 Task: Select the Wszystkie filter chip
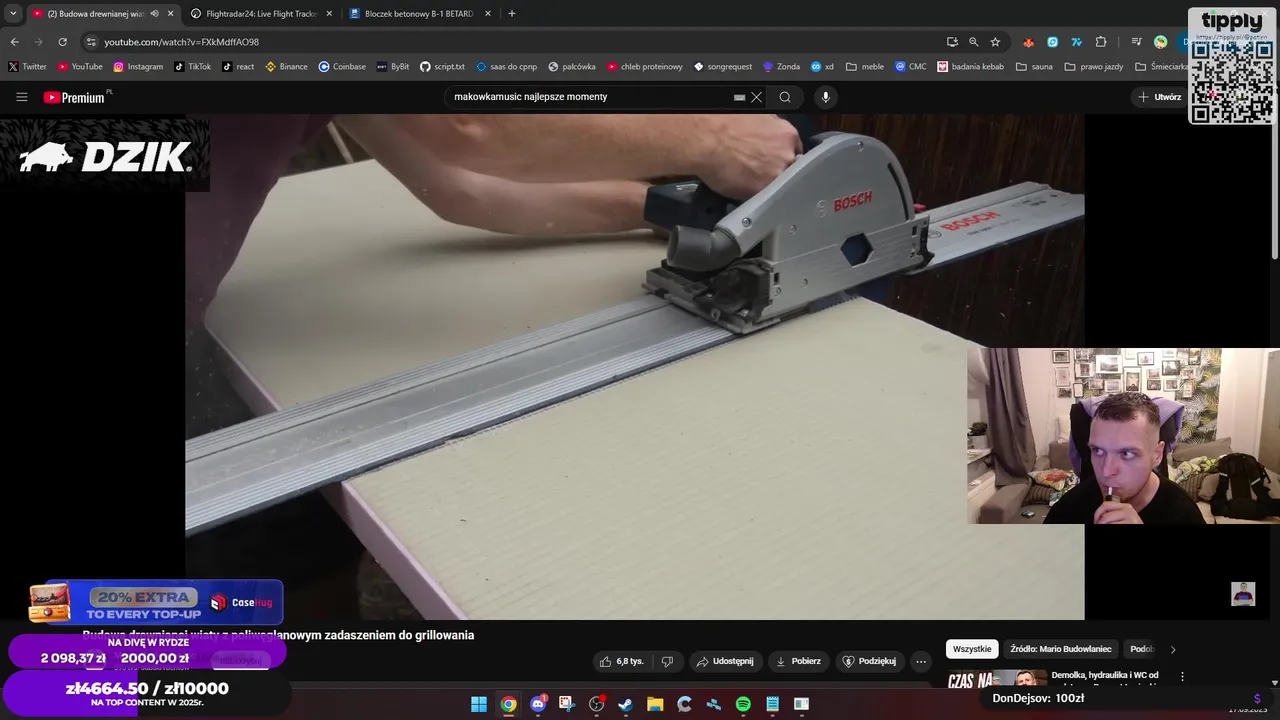[x=972, y=649]
